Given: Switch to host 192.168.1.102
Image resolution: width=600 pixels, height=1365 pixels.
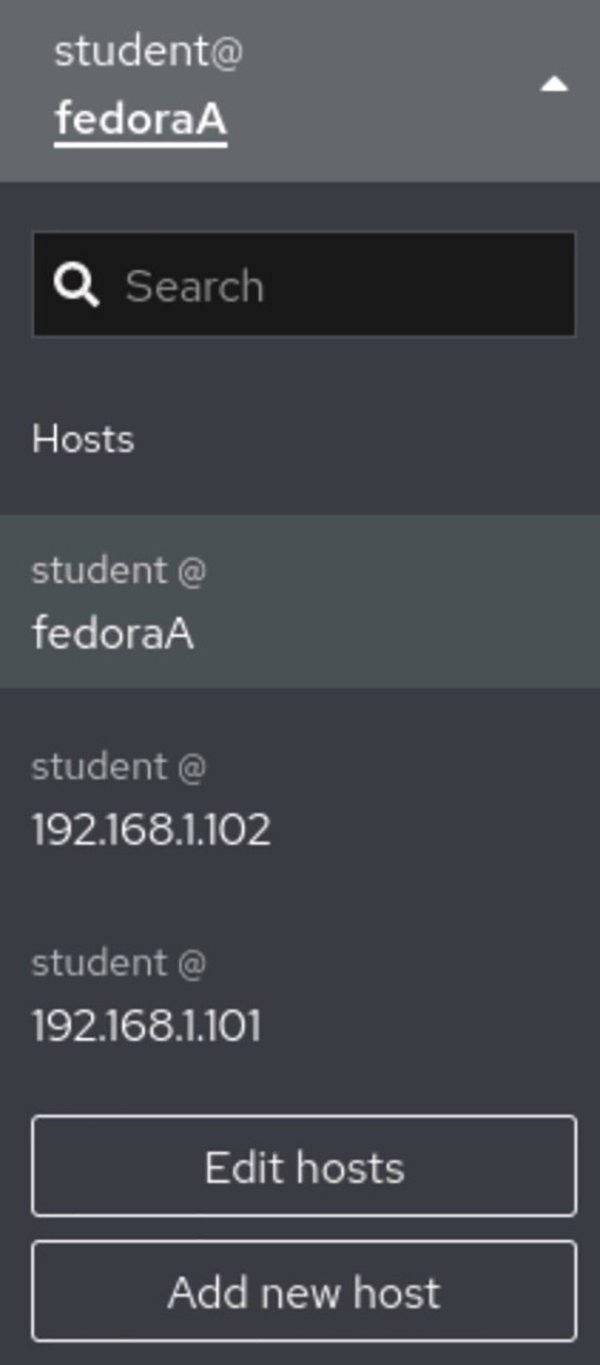Looking at the screenshot, I should [x=151, y=829].
